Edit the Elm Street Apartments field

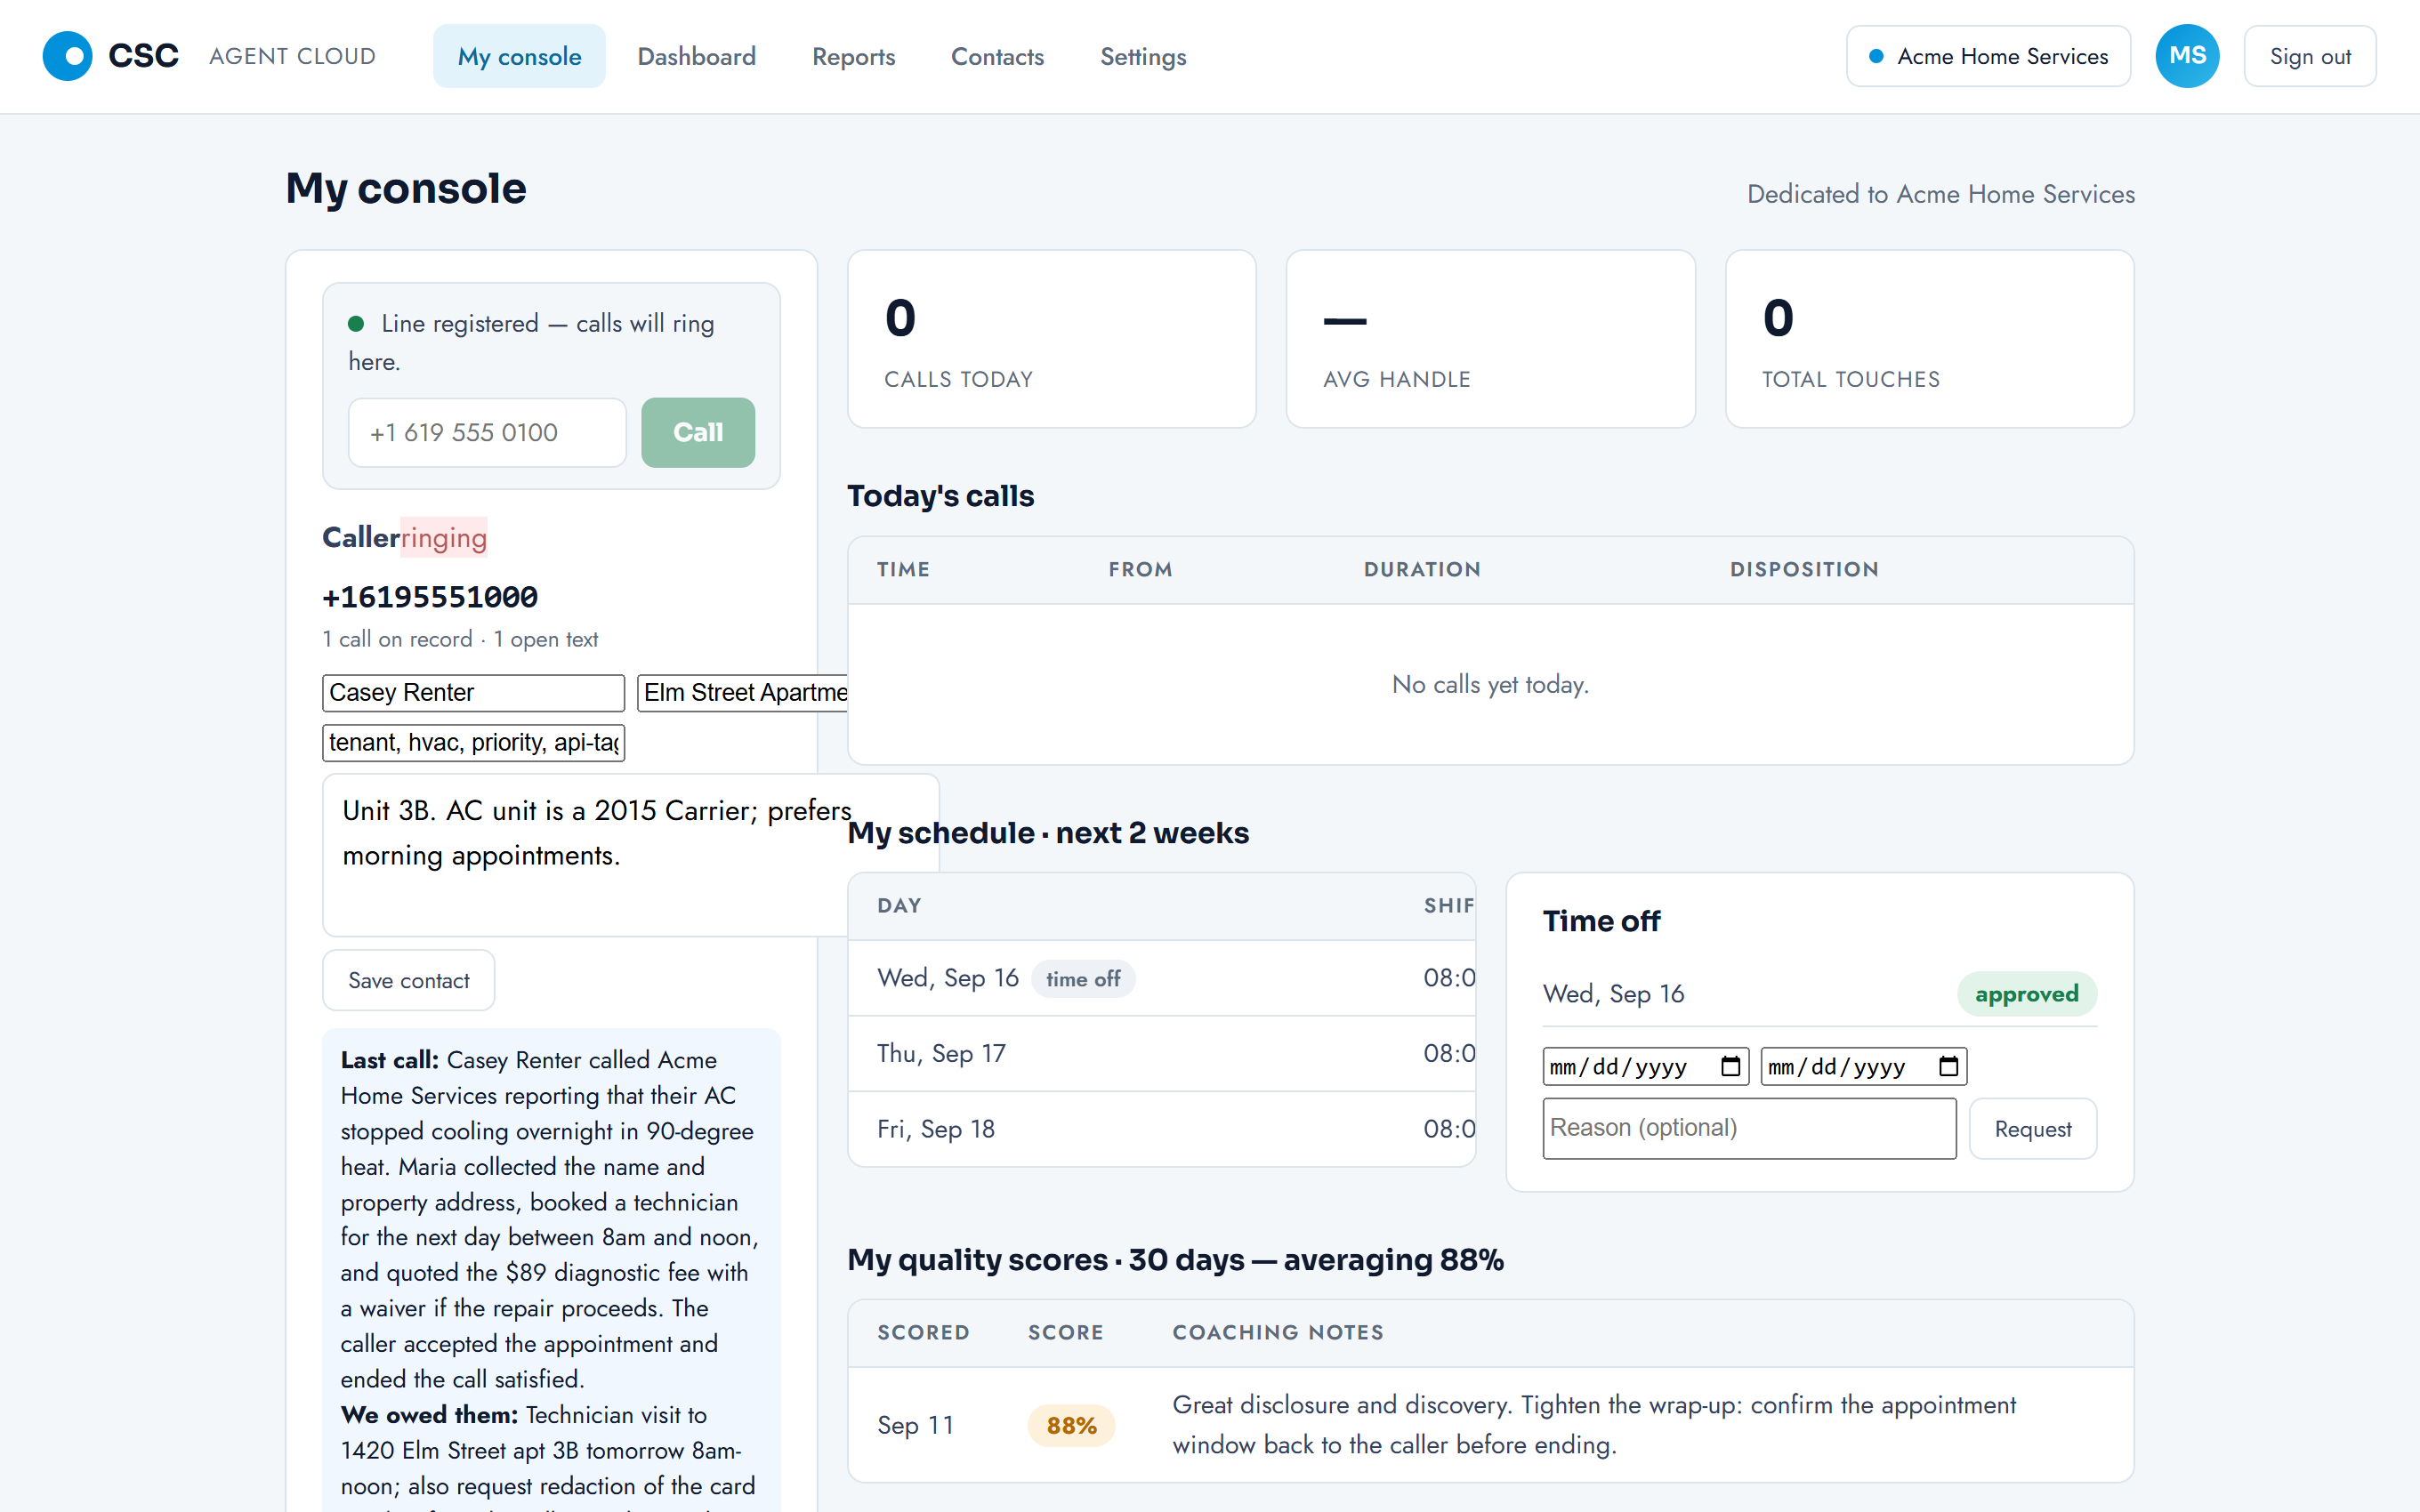(743, 692)
